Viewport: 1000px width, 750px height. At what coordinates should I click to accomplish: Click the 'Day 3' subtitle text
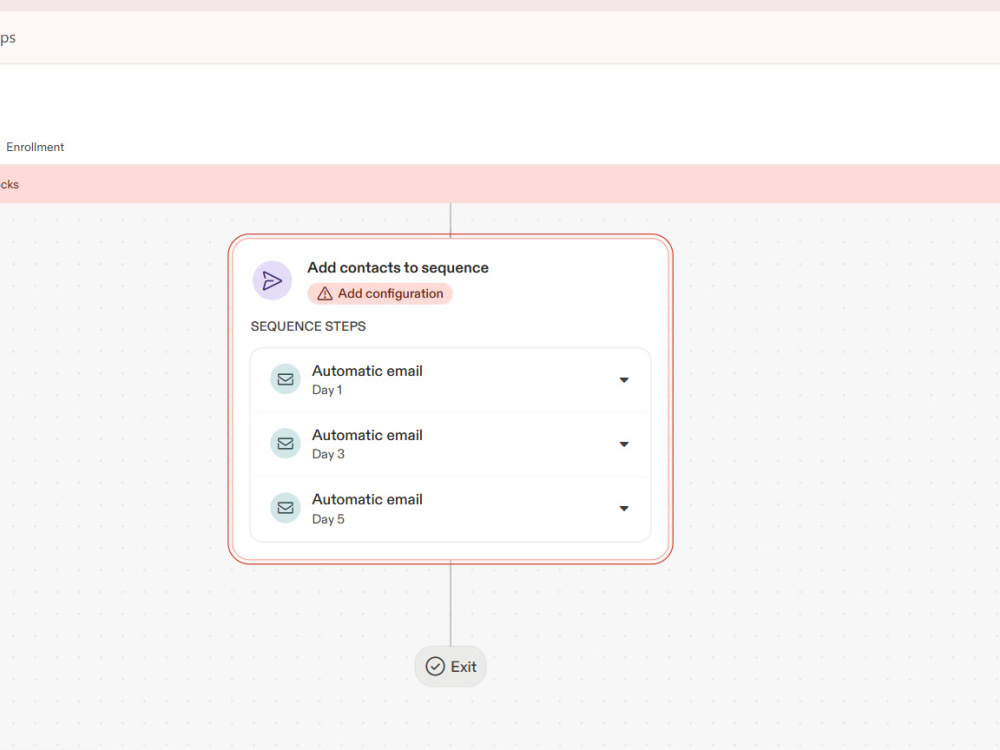pyautogui.click(x=328, y=455)
